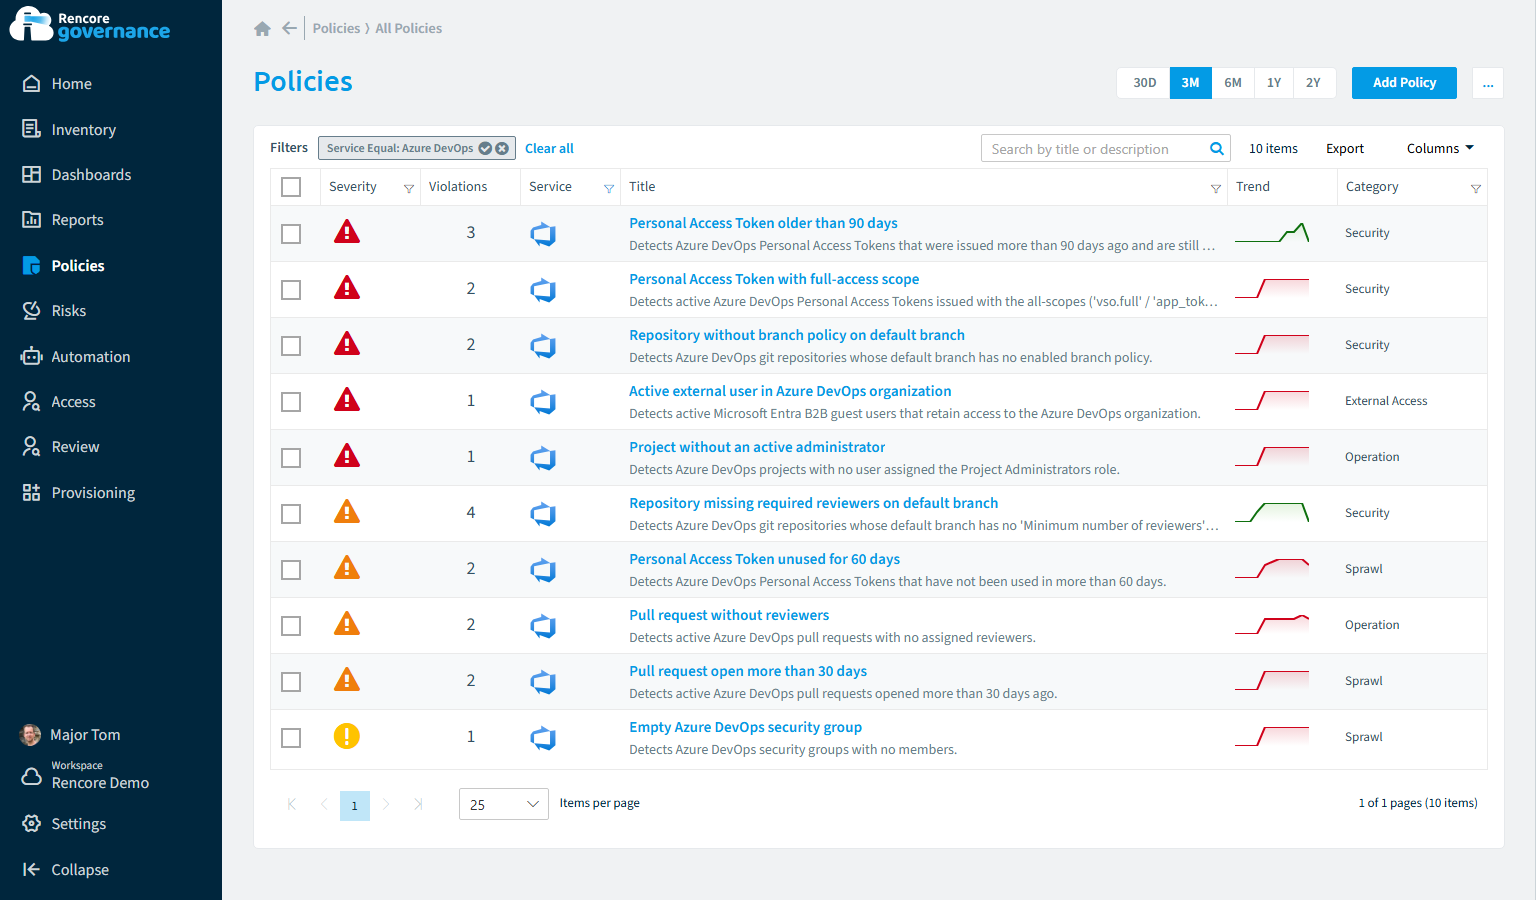Remove the Azure DevOps filter chip
Screen dimensions: 1536x900
(502, 148)
